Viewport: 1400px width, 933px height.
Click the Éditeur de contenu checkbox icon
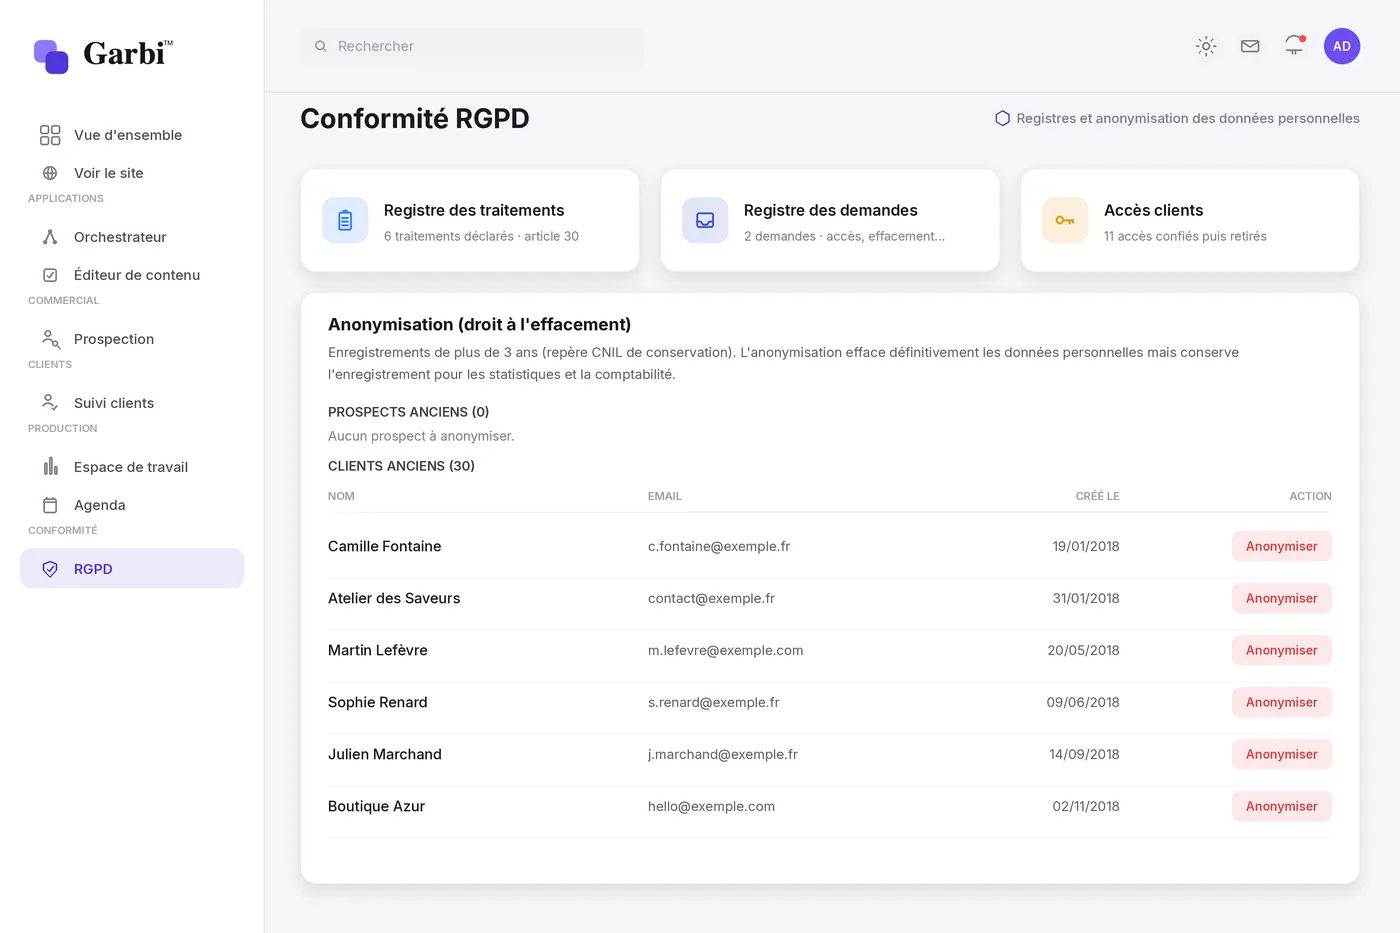coord(50,275)
